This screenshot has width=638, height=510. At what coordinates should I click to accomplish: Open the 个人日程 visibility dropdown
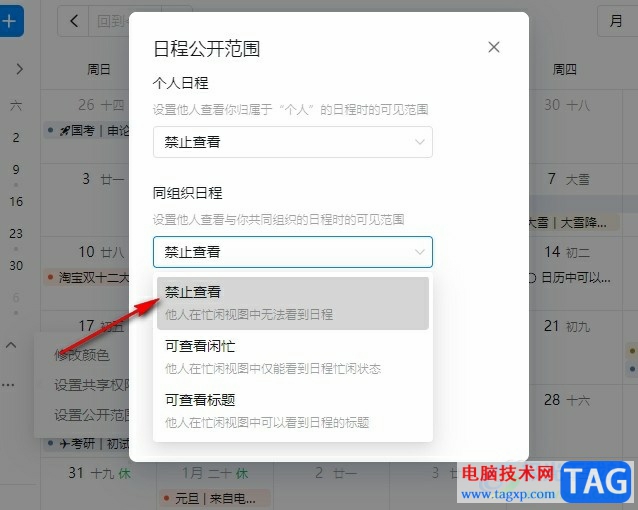tap(293, 142)
